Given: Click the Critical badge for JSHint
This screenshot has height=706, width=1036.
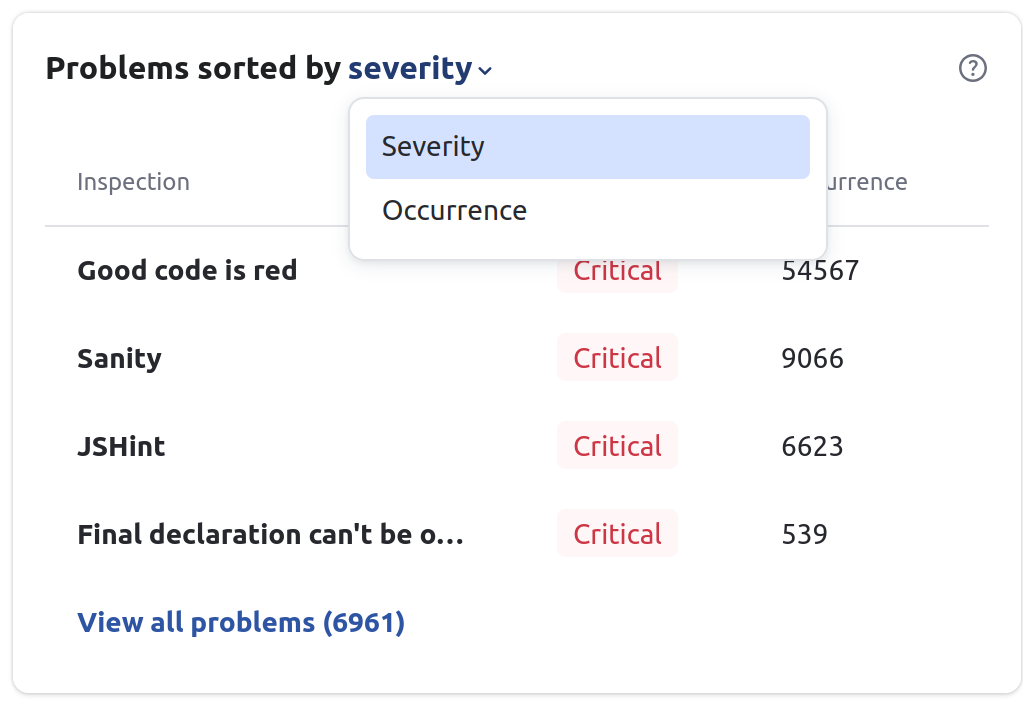Looking at the screenshot, I should (x=617, y=445).
